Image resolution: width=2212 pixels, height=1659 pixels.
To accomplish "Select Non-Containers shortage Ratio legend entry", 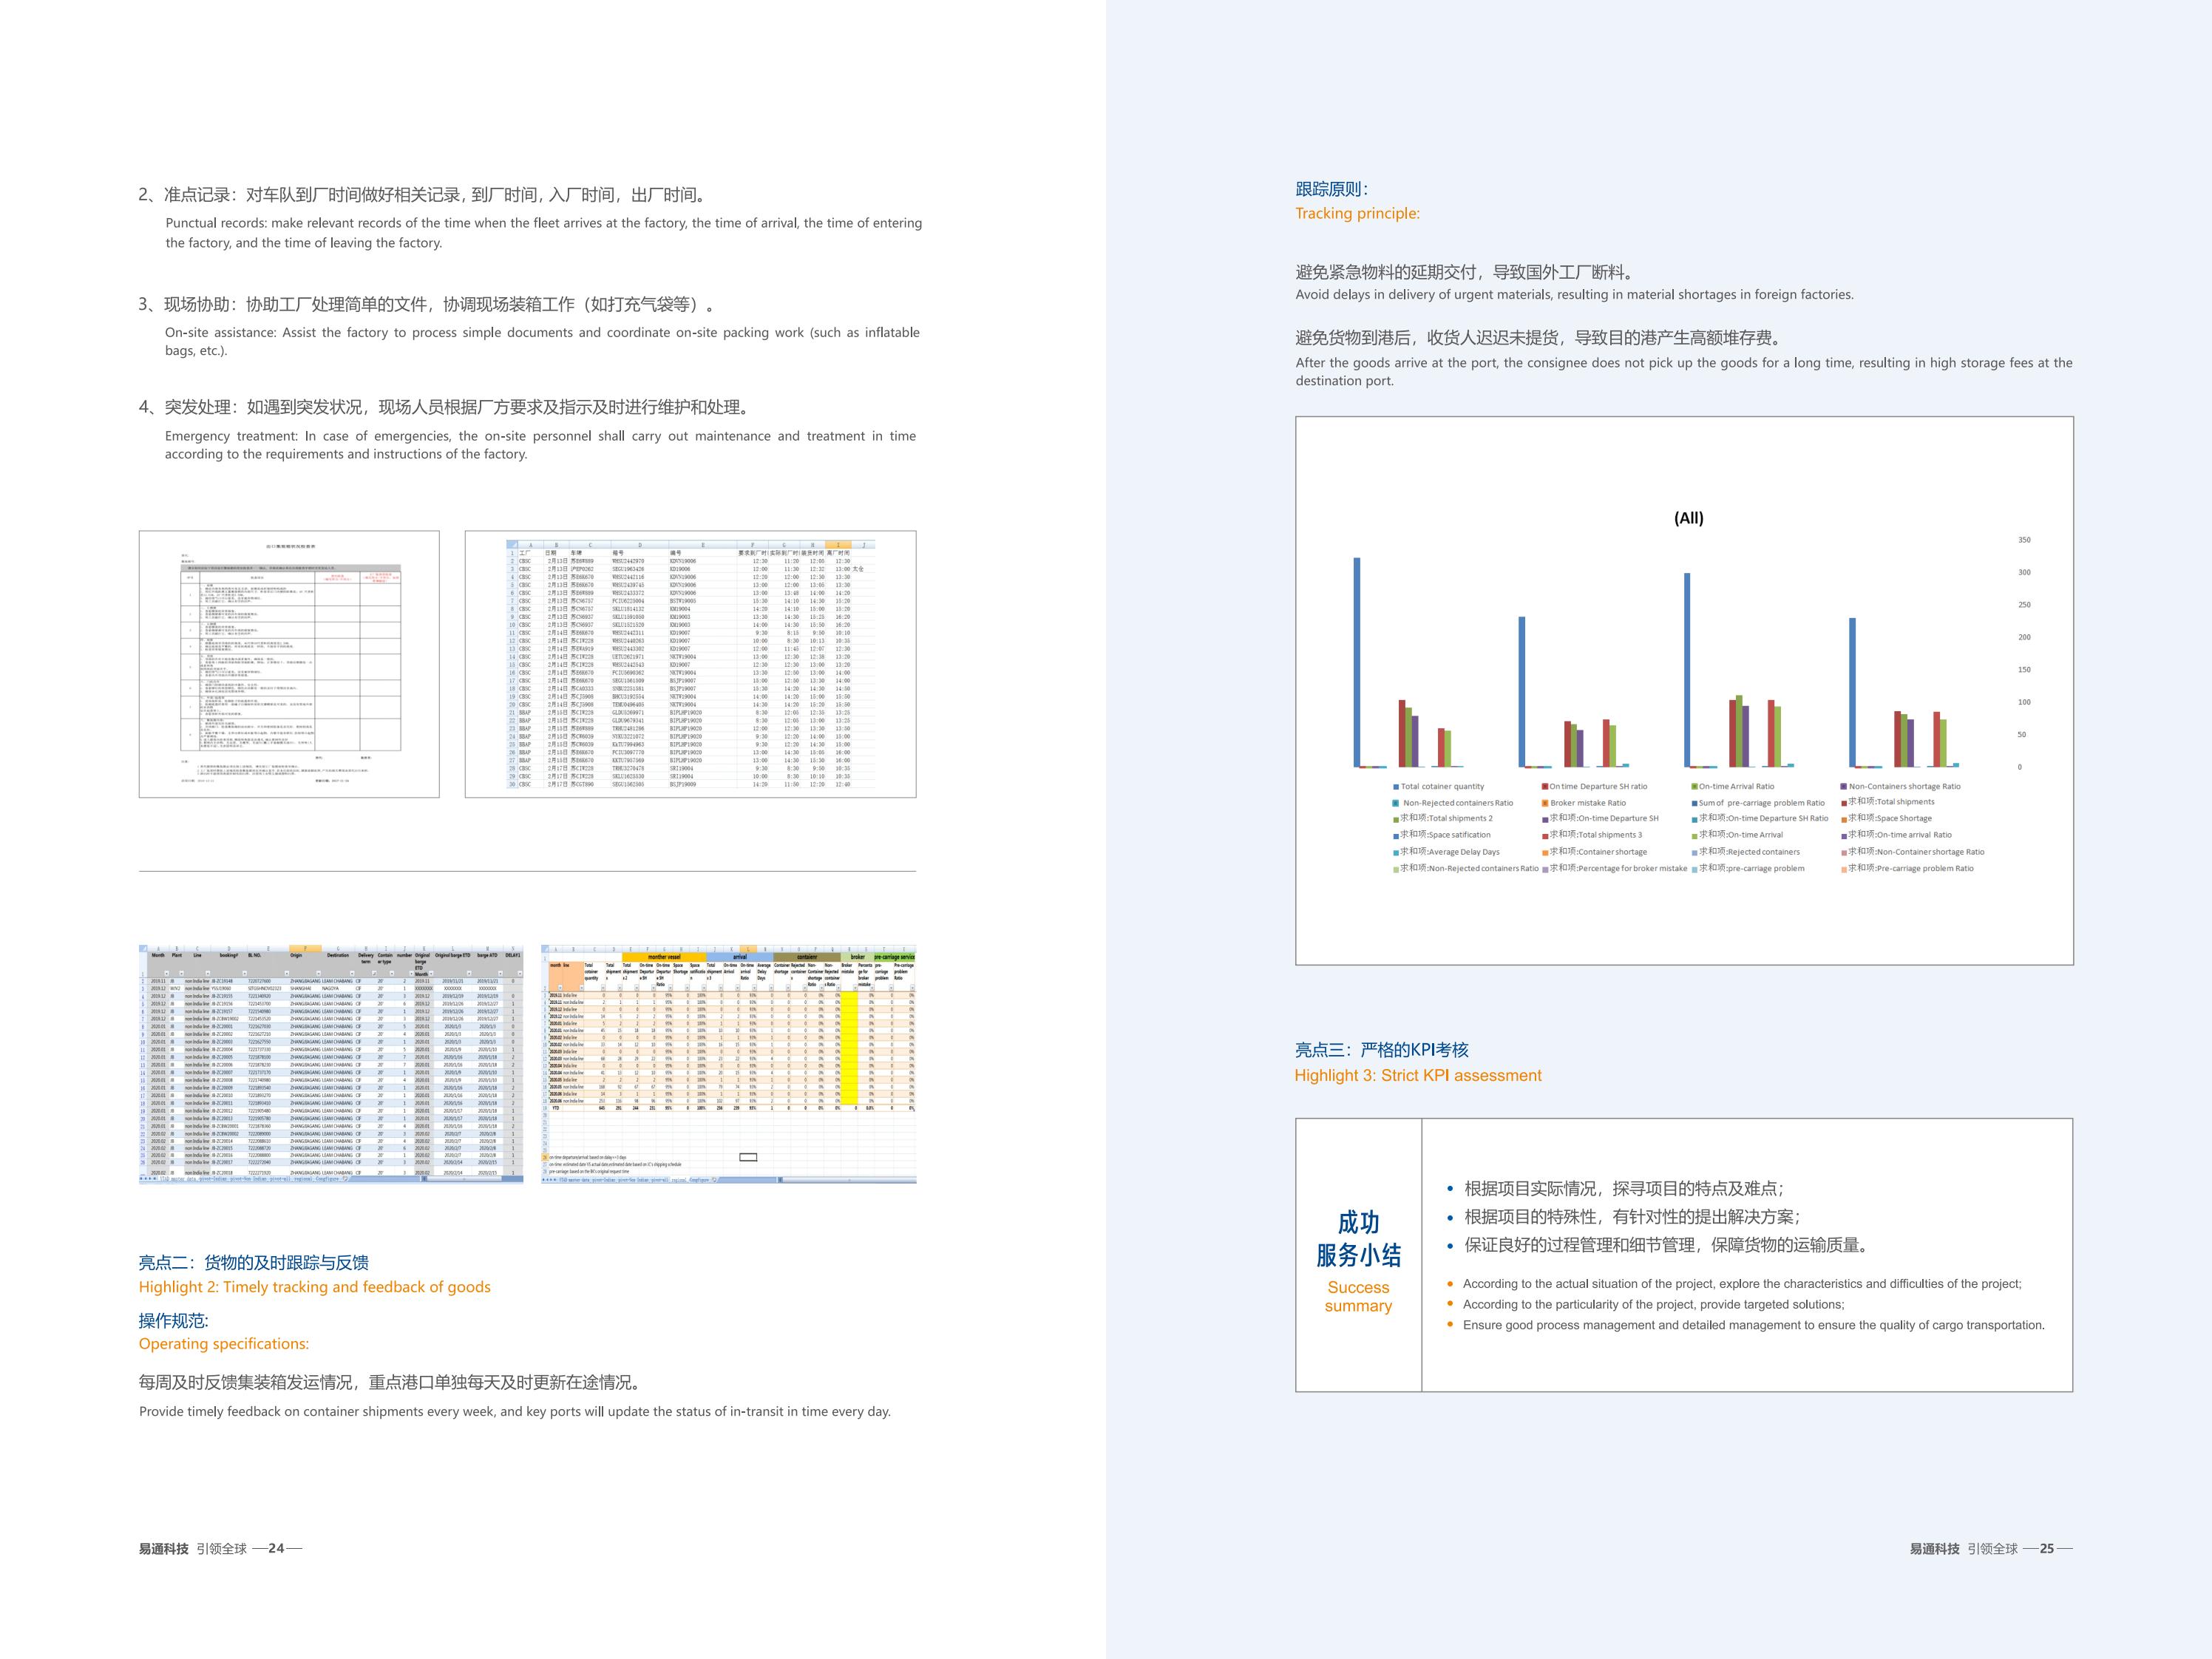I will (x=1900, y=786).
